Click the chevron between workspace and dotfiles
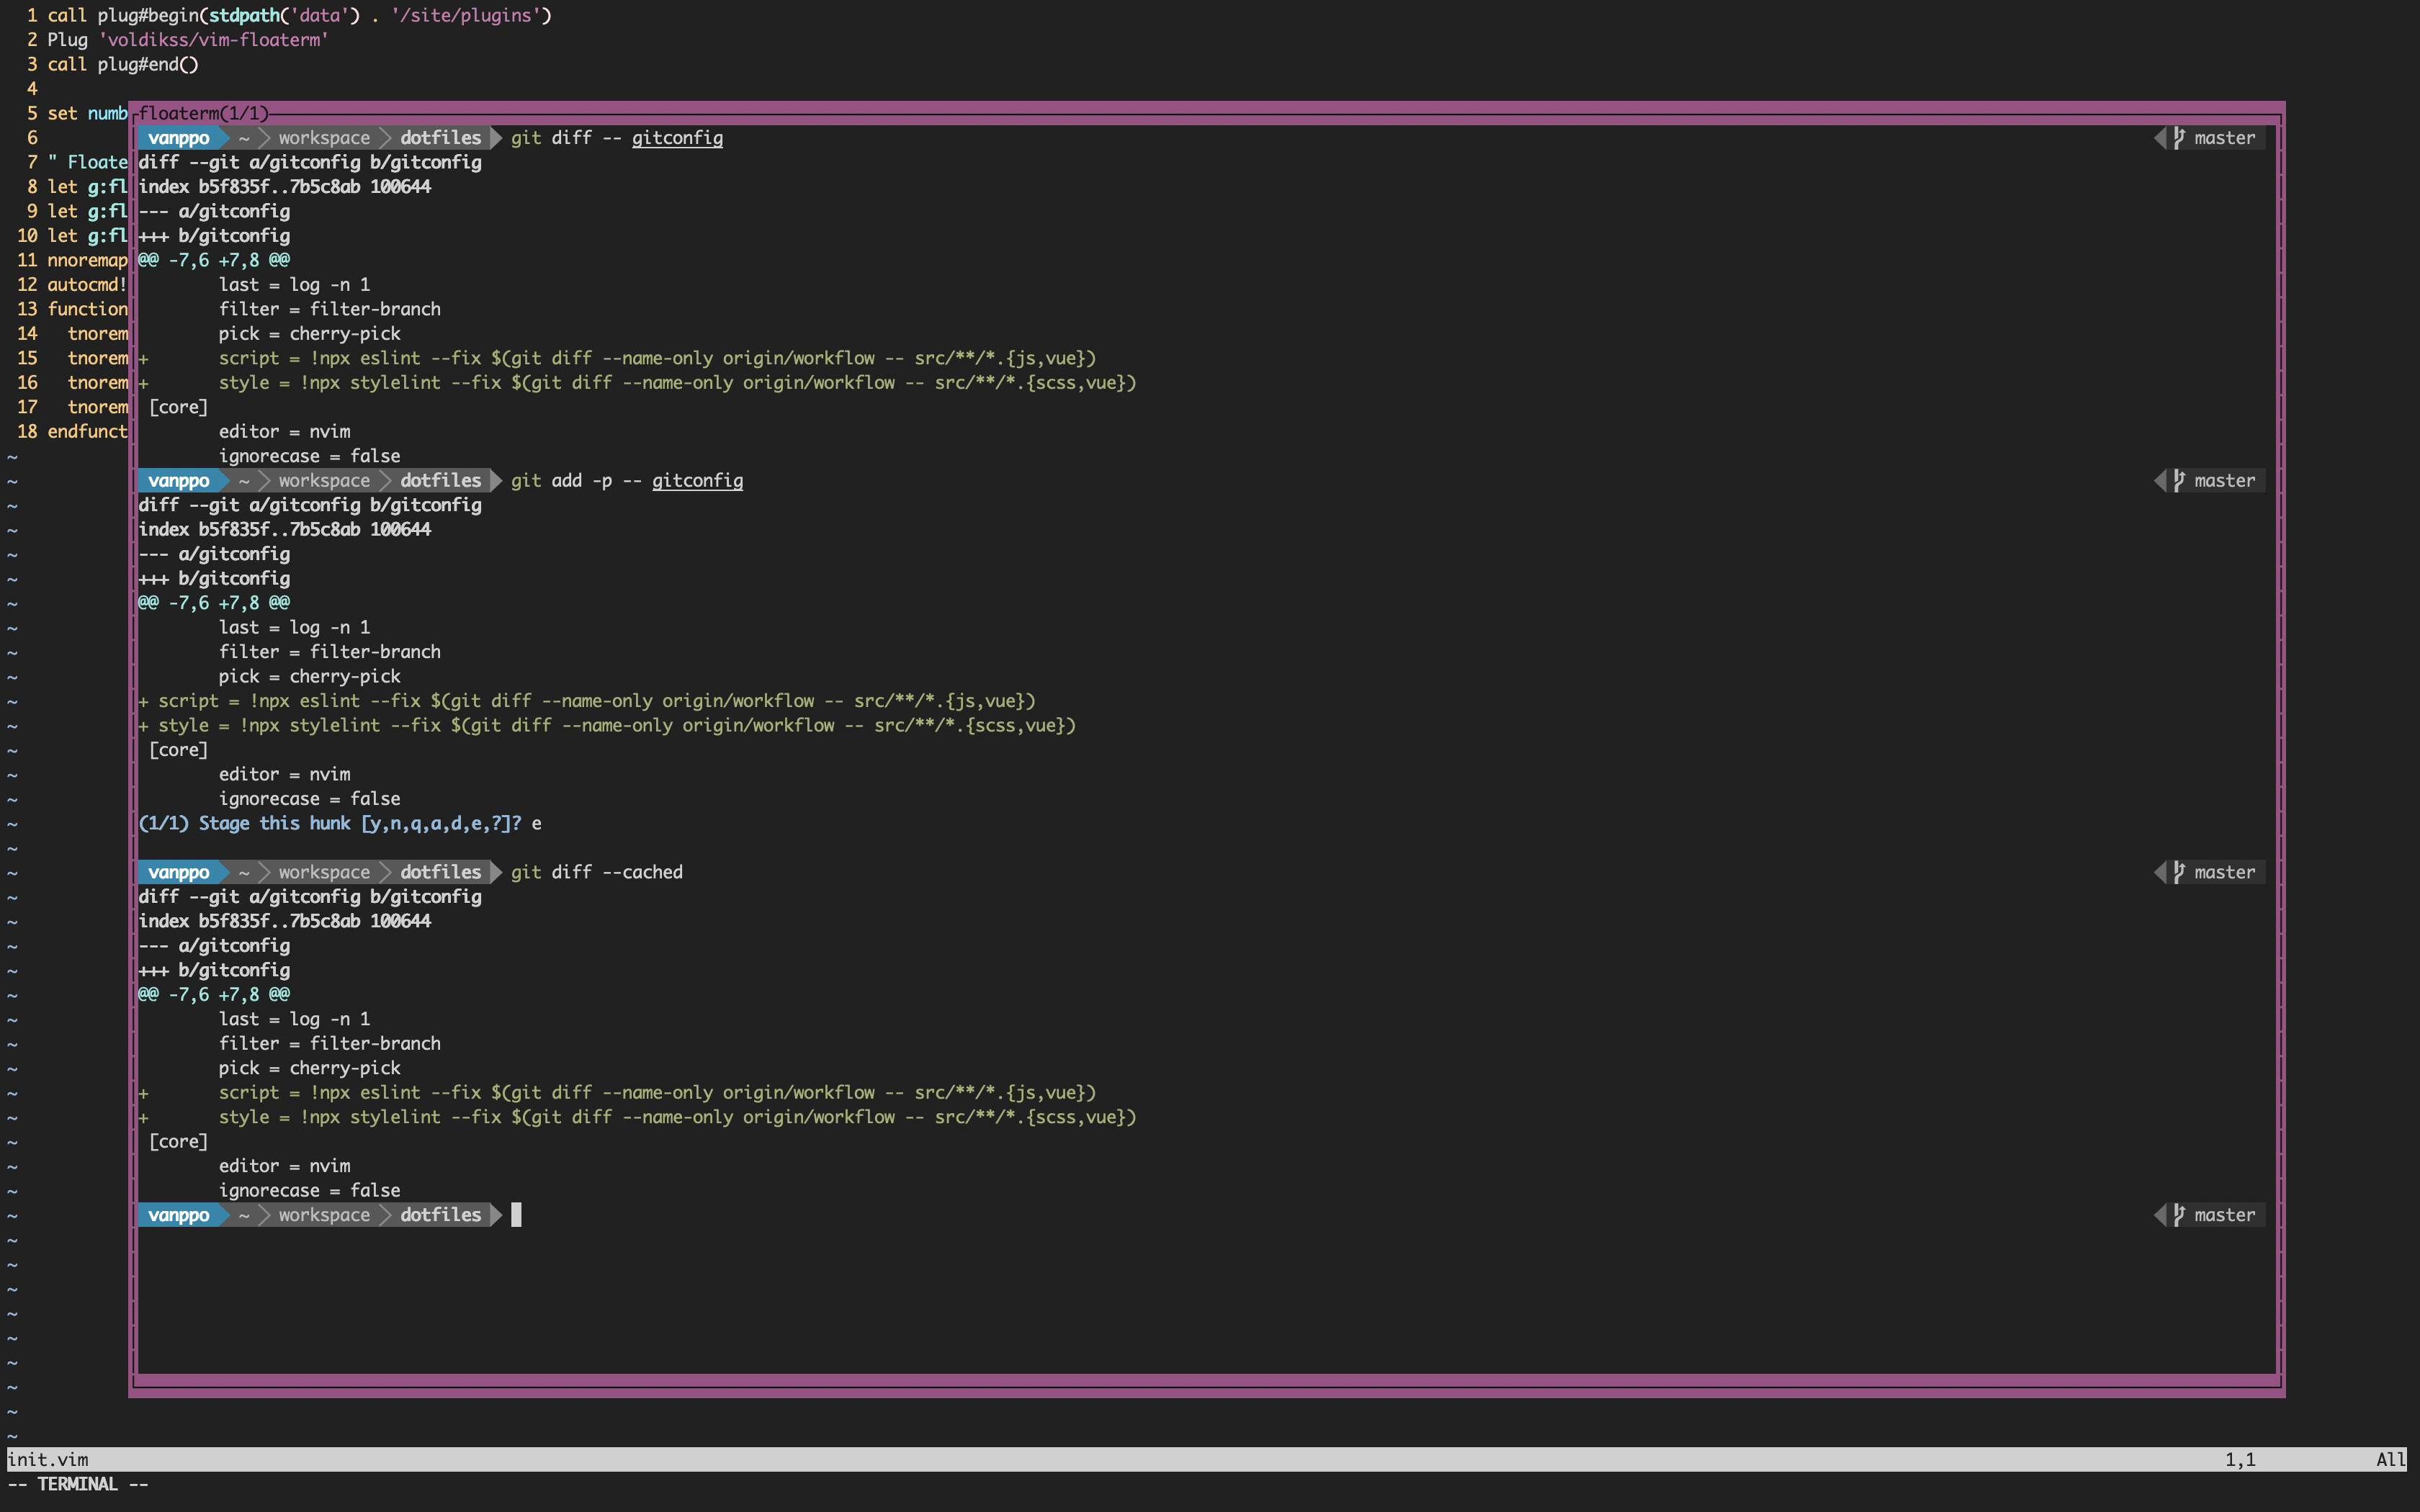This screenshot has width=2420, height=1512. 386,138
